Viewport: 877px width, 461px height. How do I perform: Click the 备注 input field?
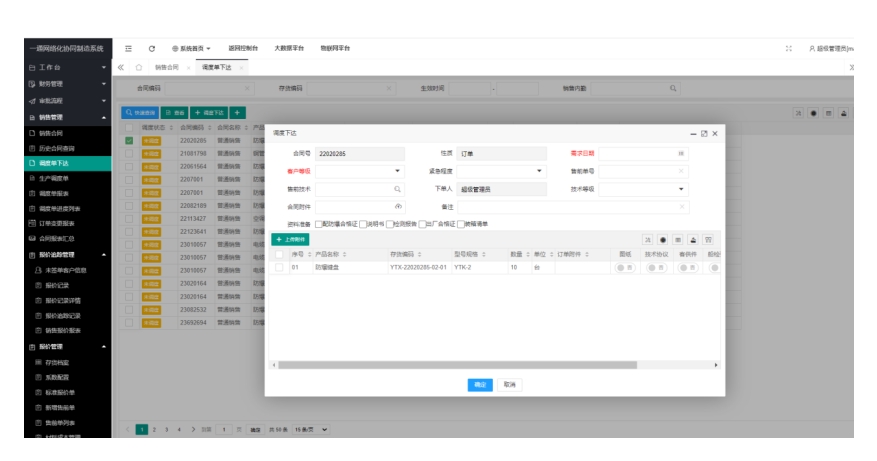coord(571,206)
